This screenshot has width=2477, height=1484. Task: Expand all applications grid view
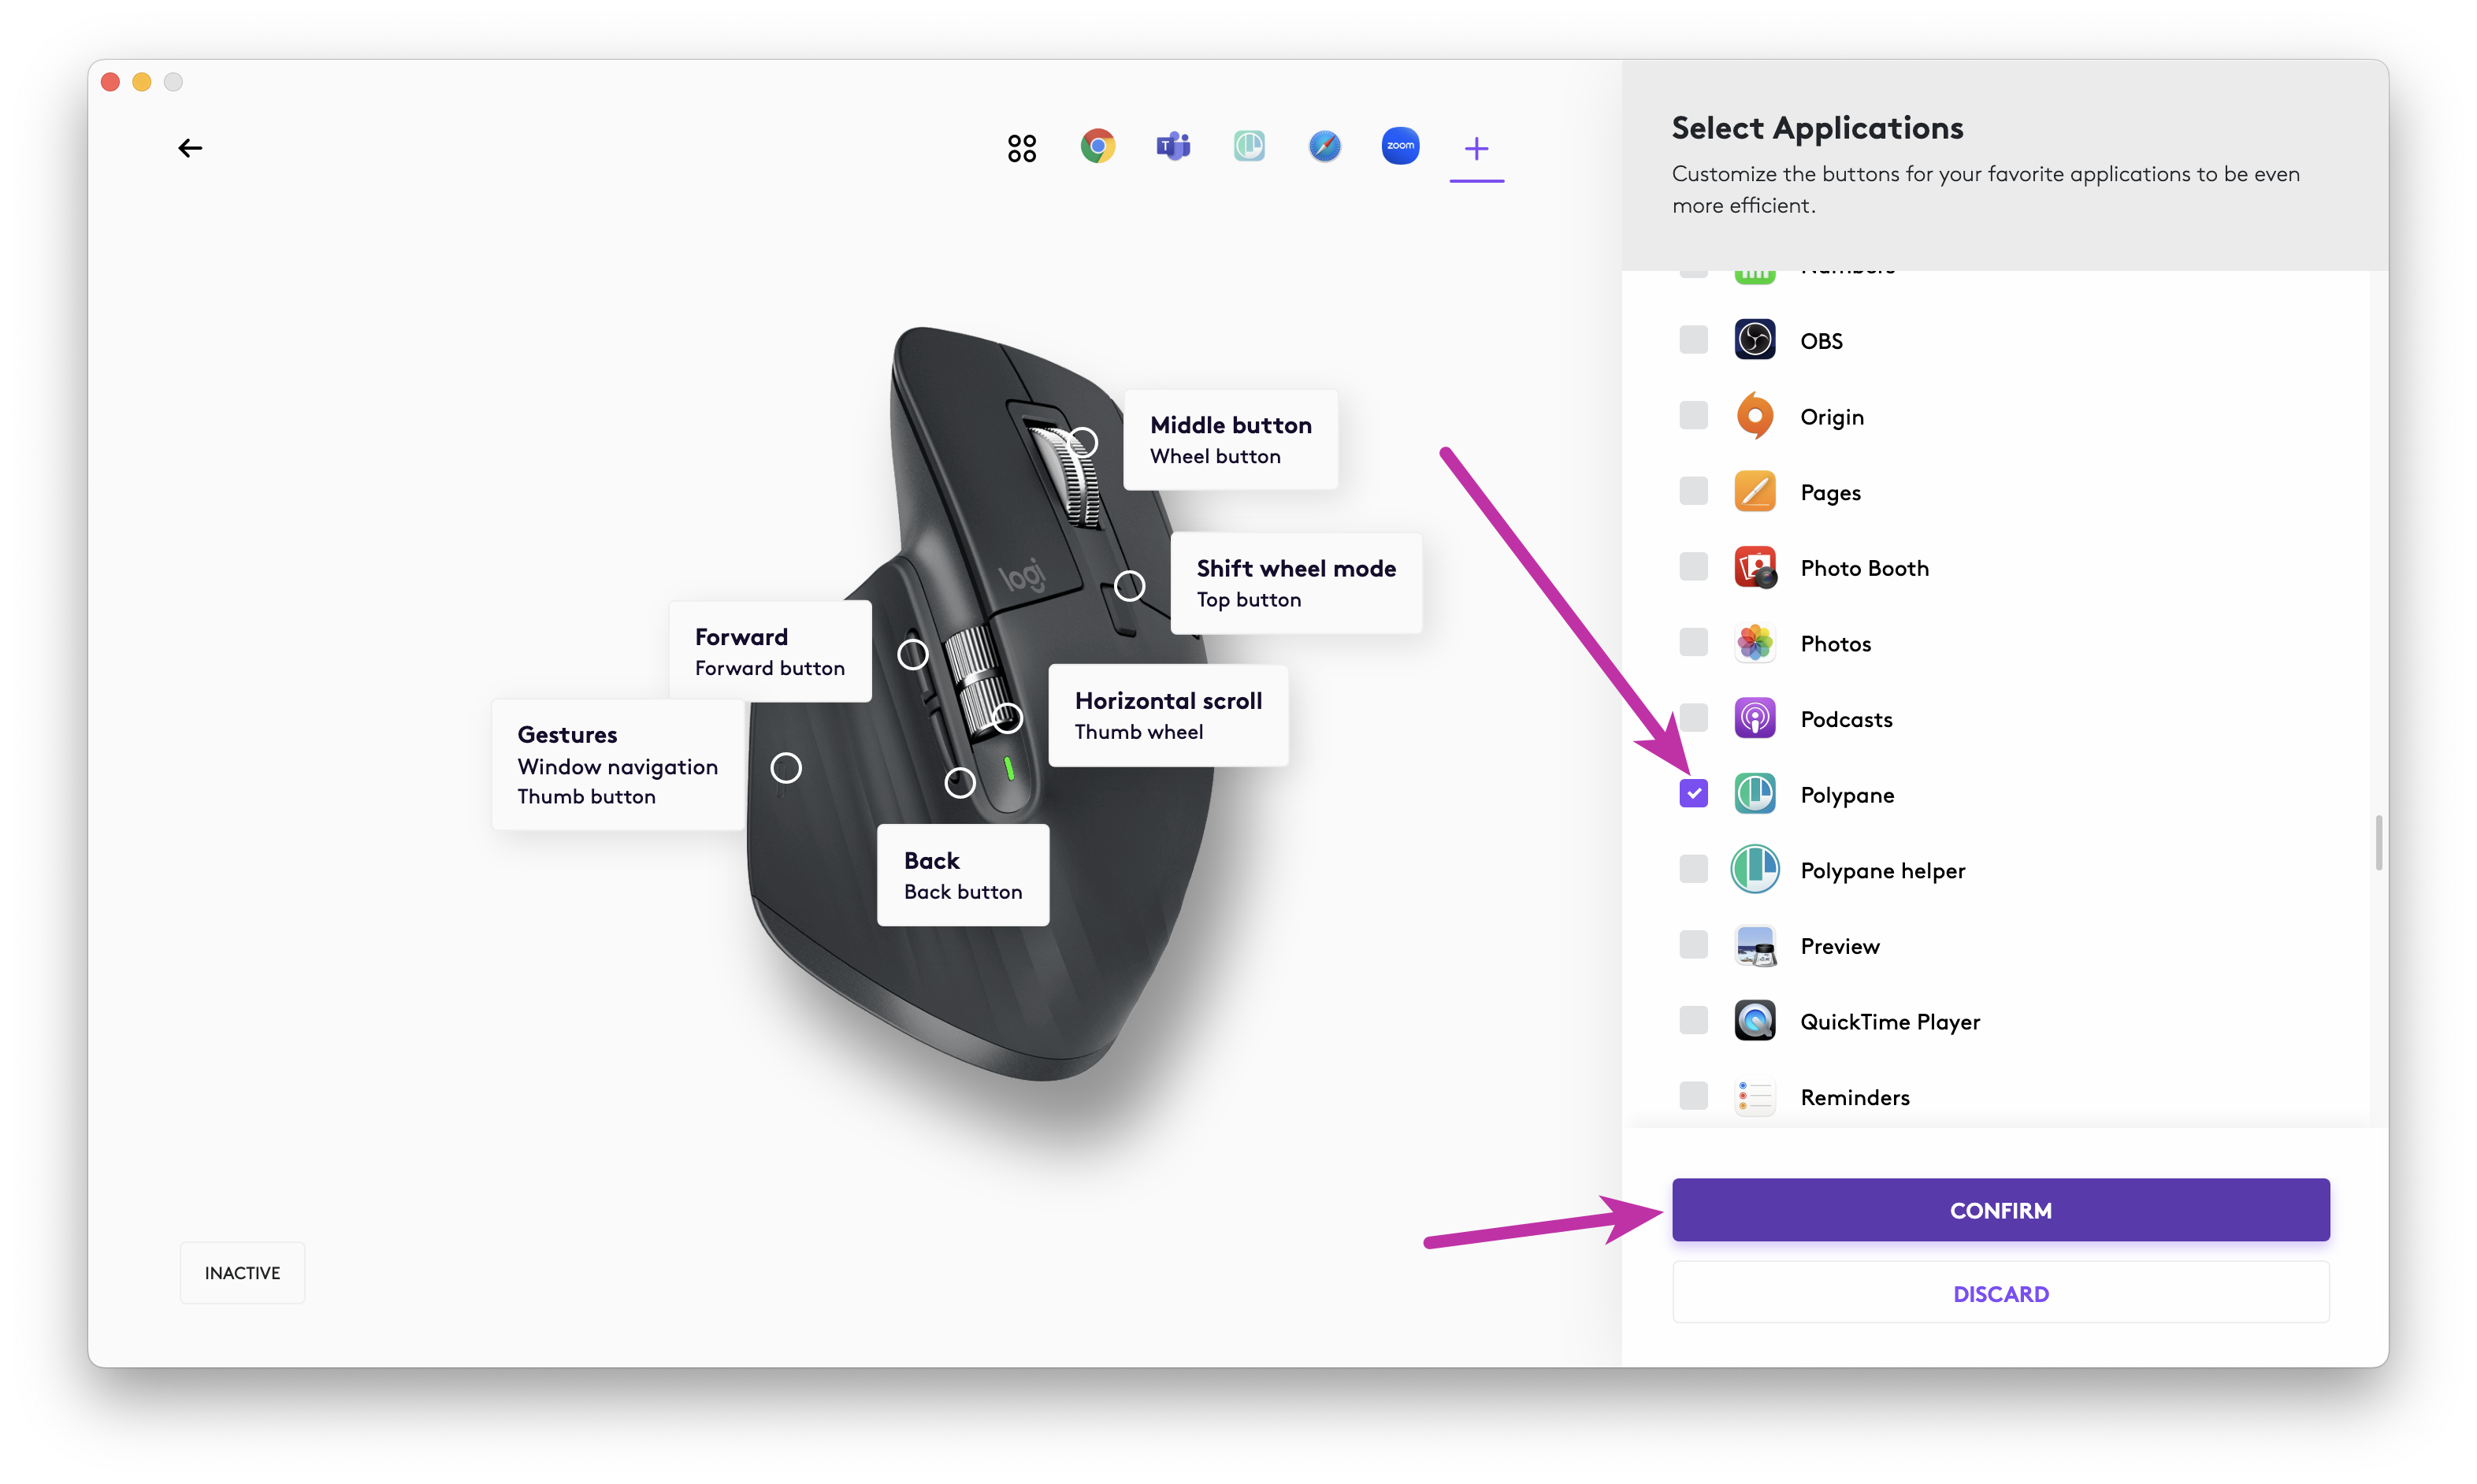coord(1021,147)
